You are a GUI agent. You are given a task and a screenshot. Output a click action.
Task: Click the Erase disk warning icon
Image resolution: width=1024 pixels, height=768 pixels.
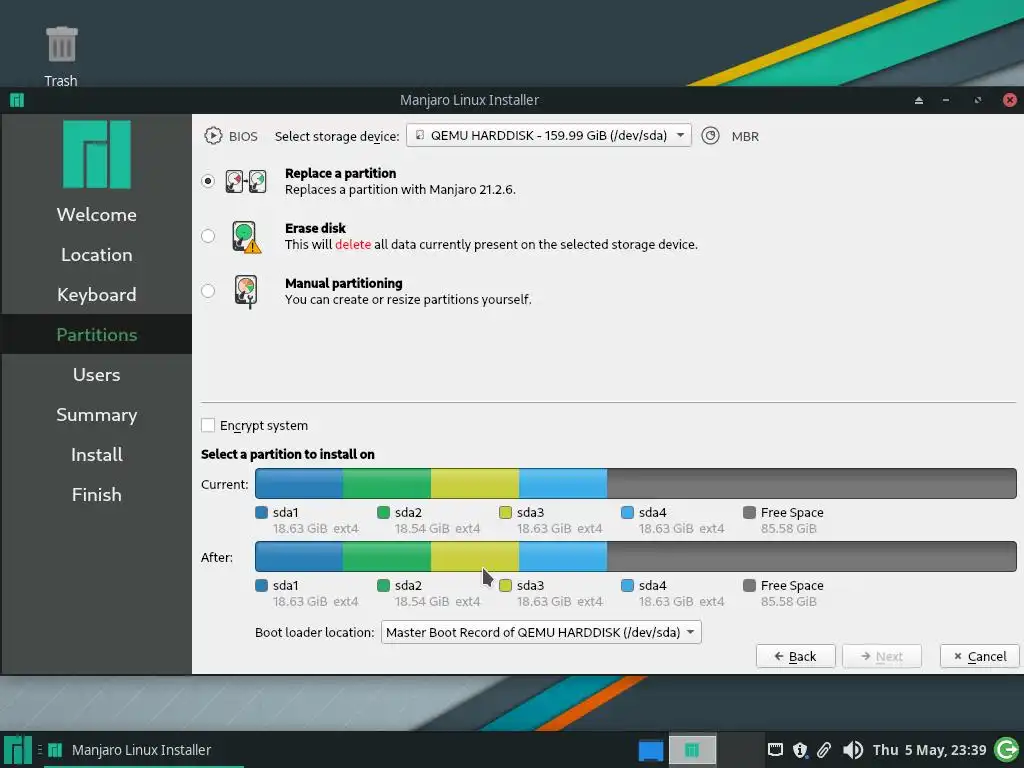246,236
